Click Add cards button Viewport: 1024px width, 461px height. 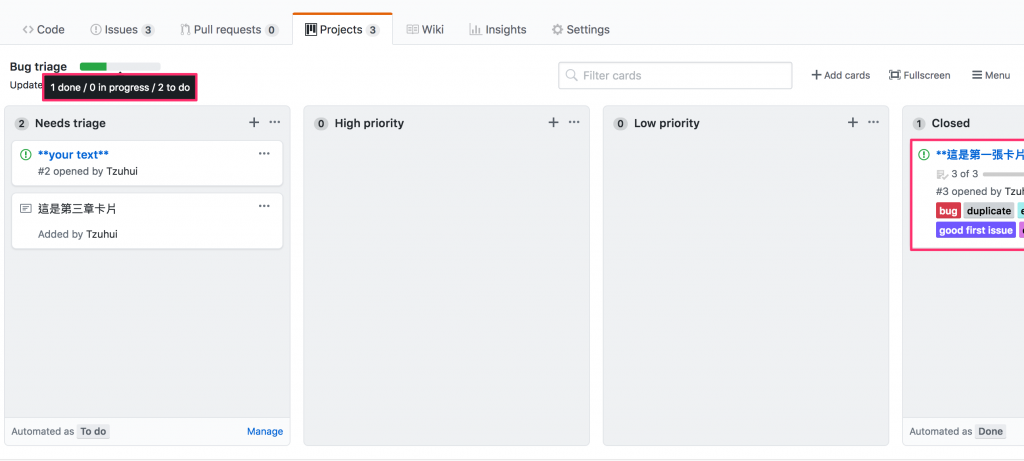click(x=840, y=75)
